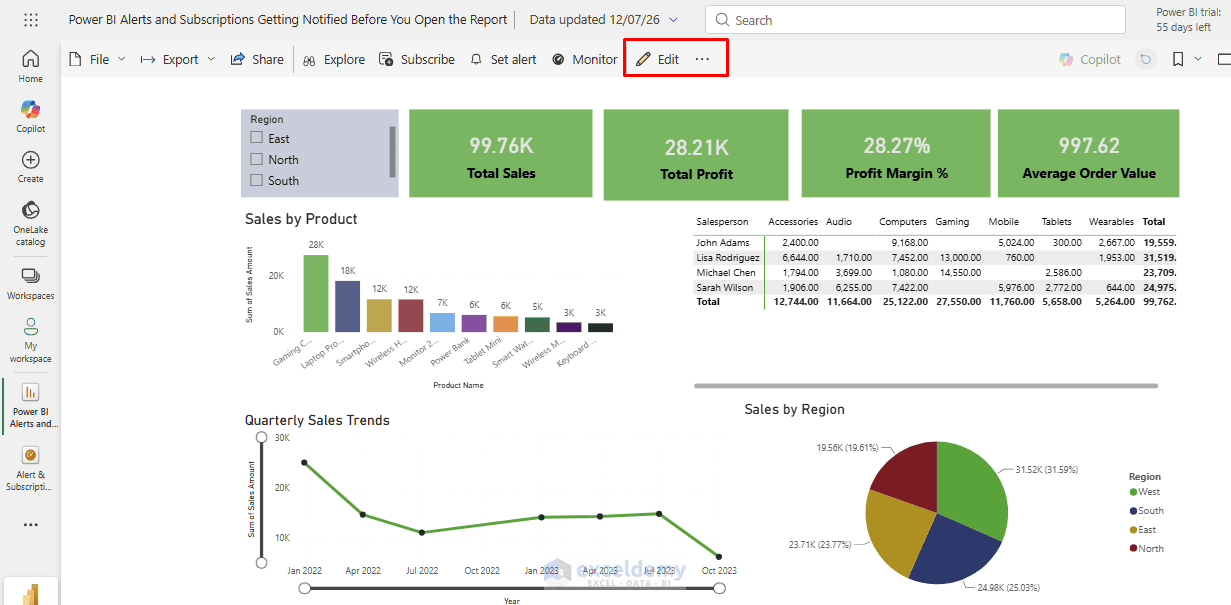Select Power BI Alerts report in sidebar
This screenshot has width=1231, height=605.
(x=31, y=404)
